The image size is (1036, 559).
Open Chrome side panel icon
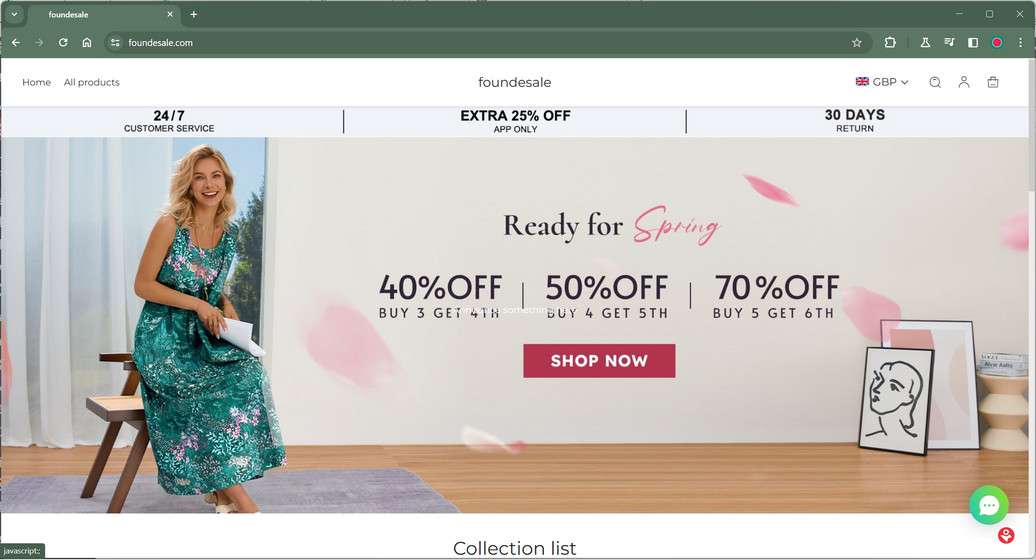[x=973, y=42]
